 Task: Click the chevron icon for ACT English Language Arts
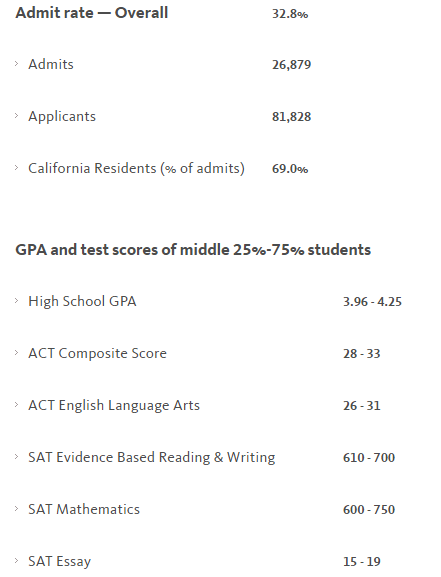pos(17,405)
